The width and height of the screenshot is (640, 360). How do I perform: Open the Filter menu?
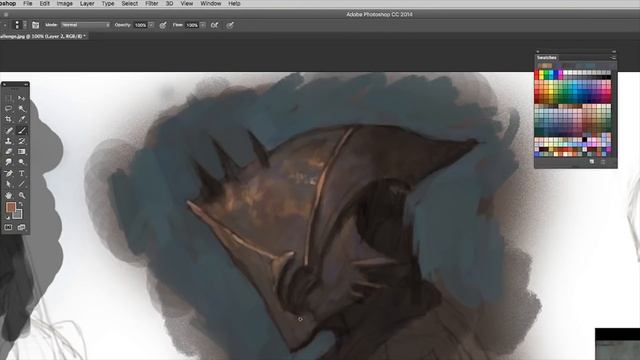coord(152,3)
